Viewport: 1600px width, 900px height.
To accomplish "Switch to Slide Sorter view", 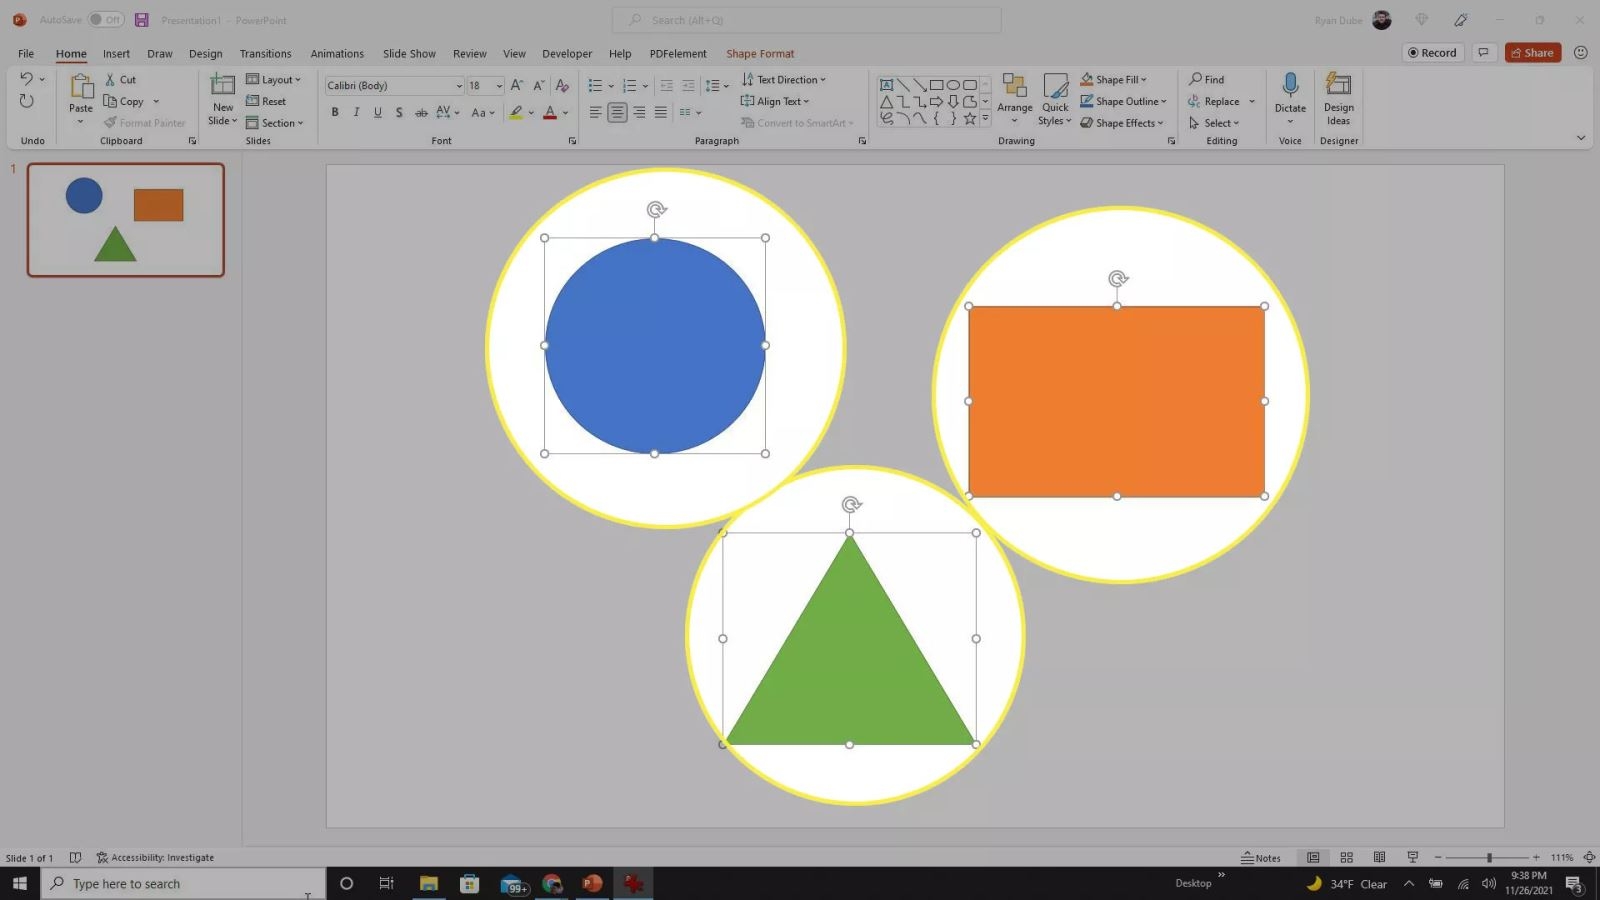I will [1346, 857].
